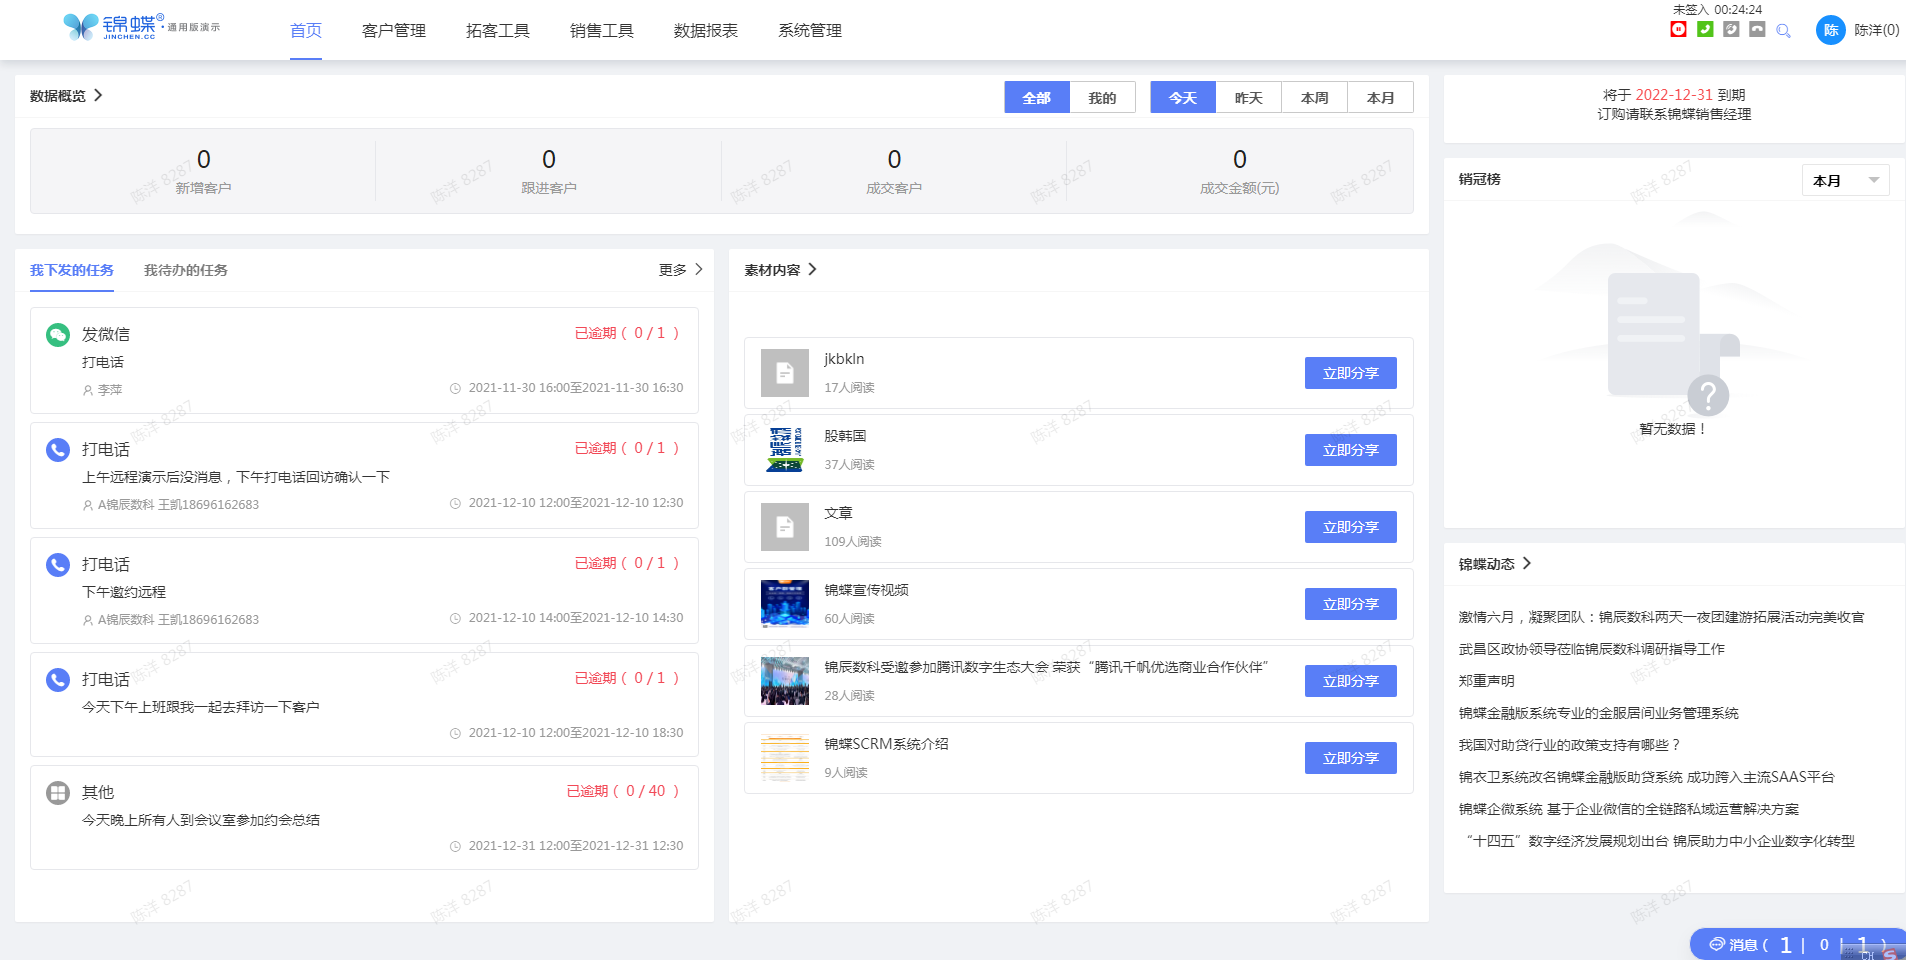The height and width of the screenshot is (960, 1906).
Task: Click the 锦蝶 logo
Action: point(142,27)
